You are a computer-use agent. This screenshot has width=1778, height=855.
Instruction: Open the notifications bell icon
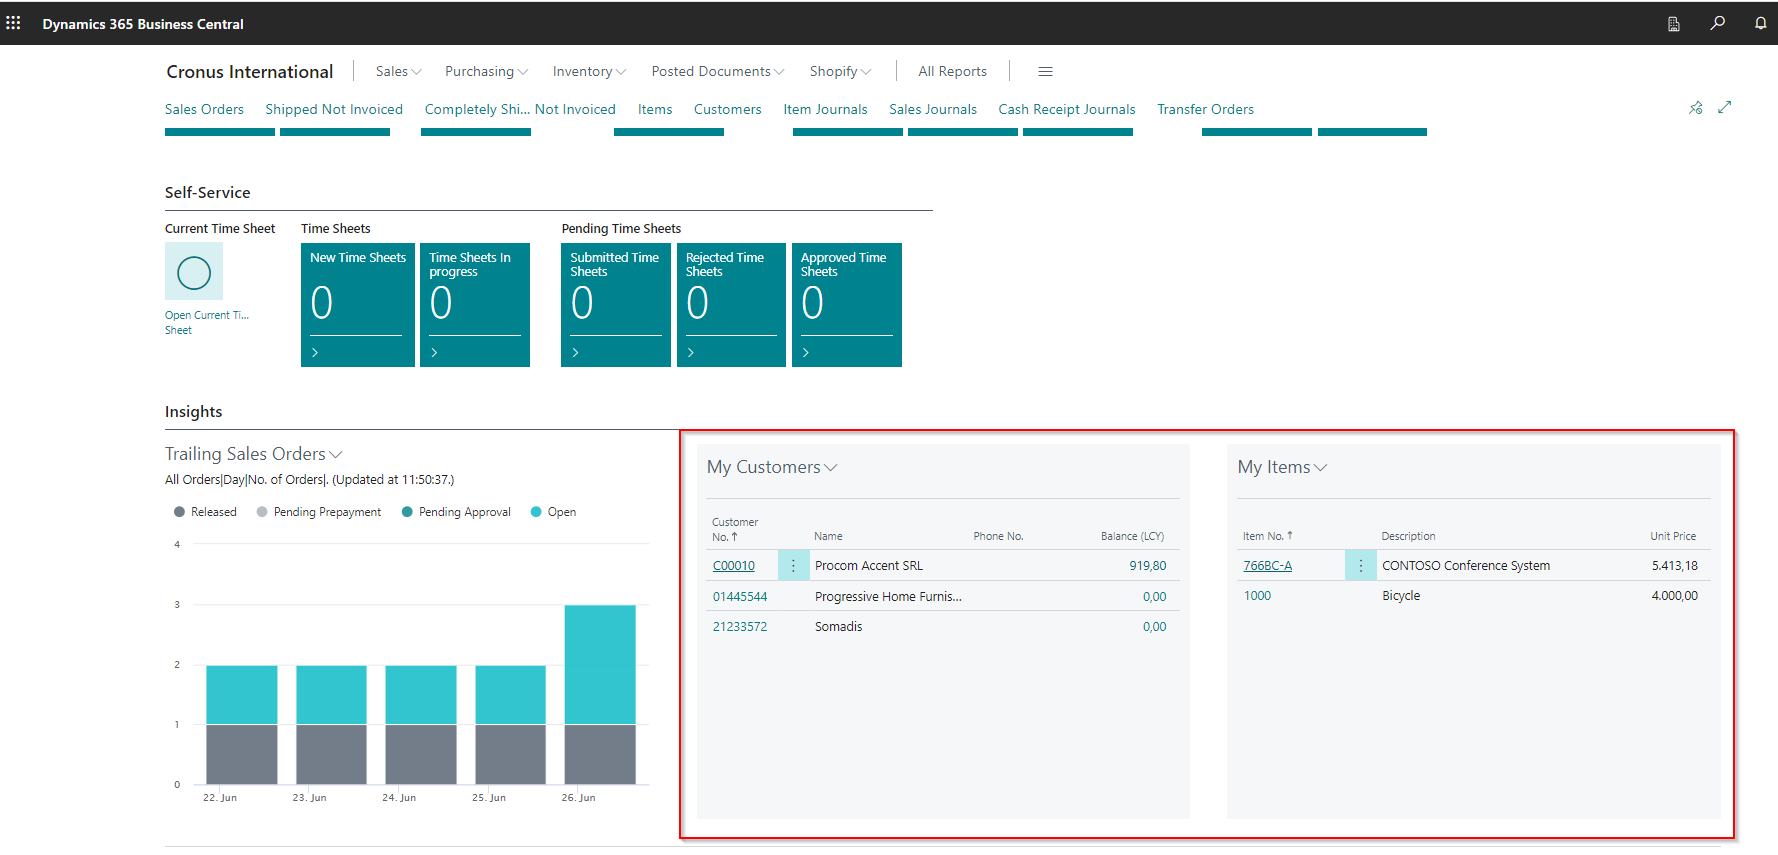pyautogui.click(x=1760, y=23)
